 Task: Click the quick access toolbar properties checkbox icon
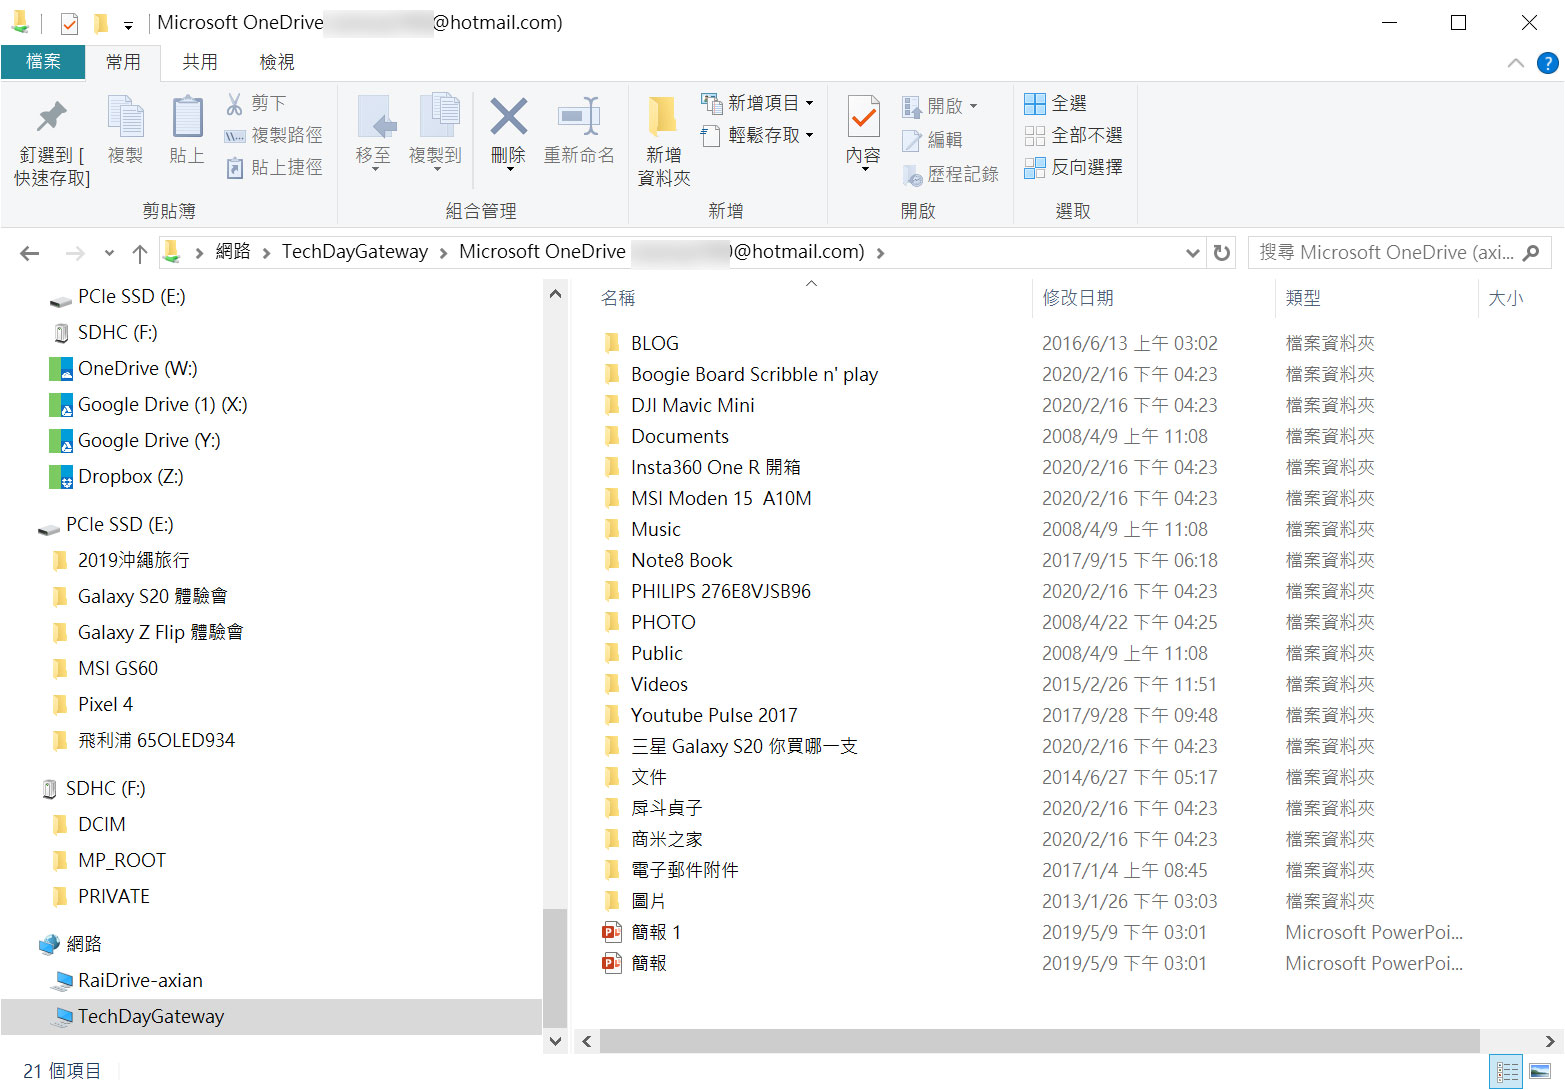click(x=69, y=23)
